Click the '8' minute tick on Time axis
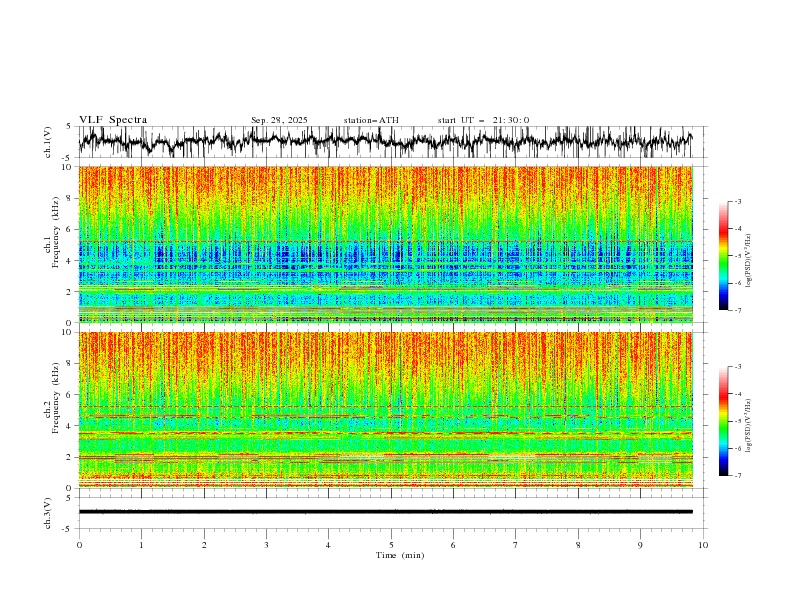The height and width of the screenshot is (612, 792). point(578,545)
